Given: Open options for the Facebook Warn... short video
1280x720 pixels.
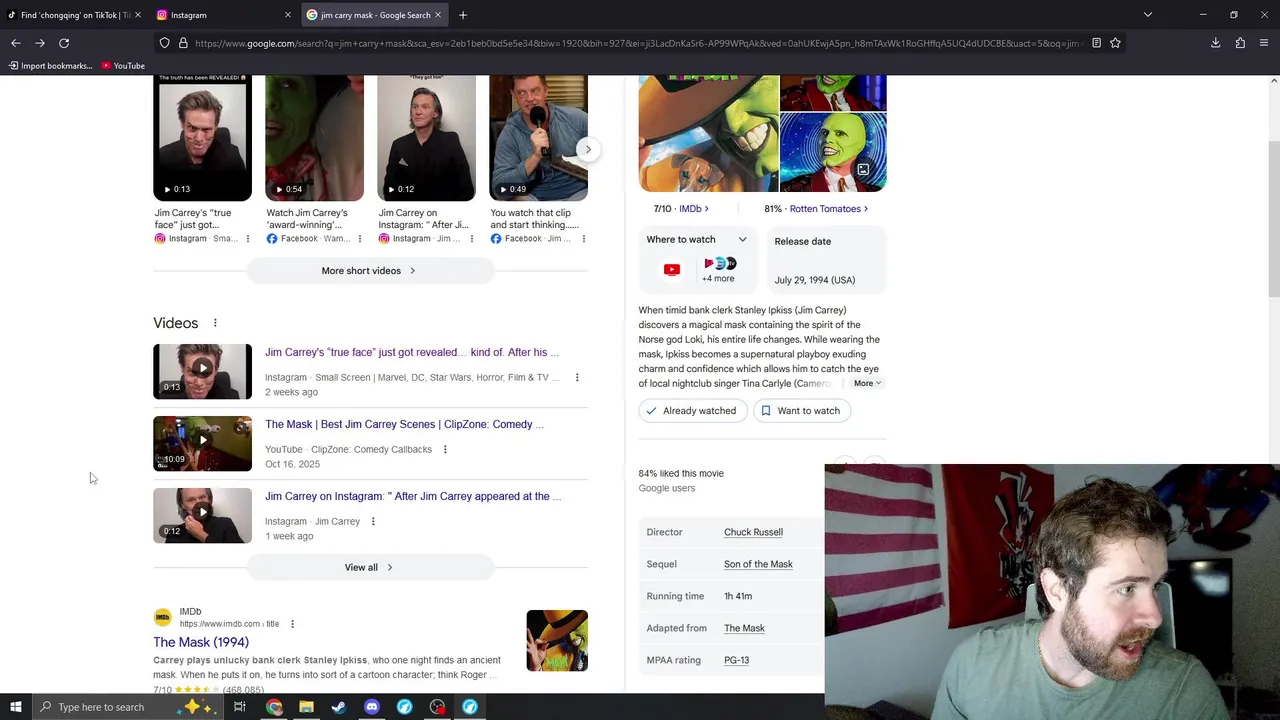Looking at the screenshot, I should (360, 239).
